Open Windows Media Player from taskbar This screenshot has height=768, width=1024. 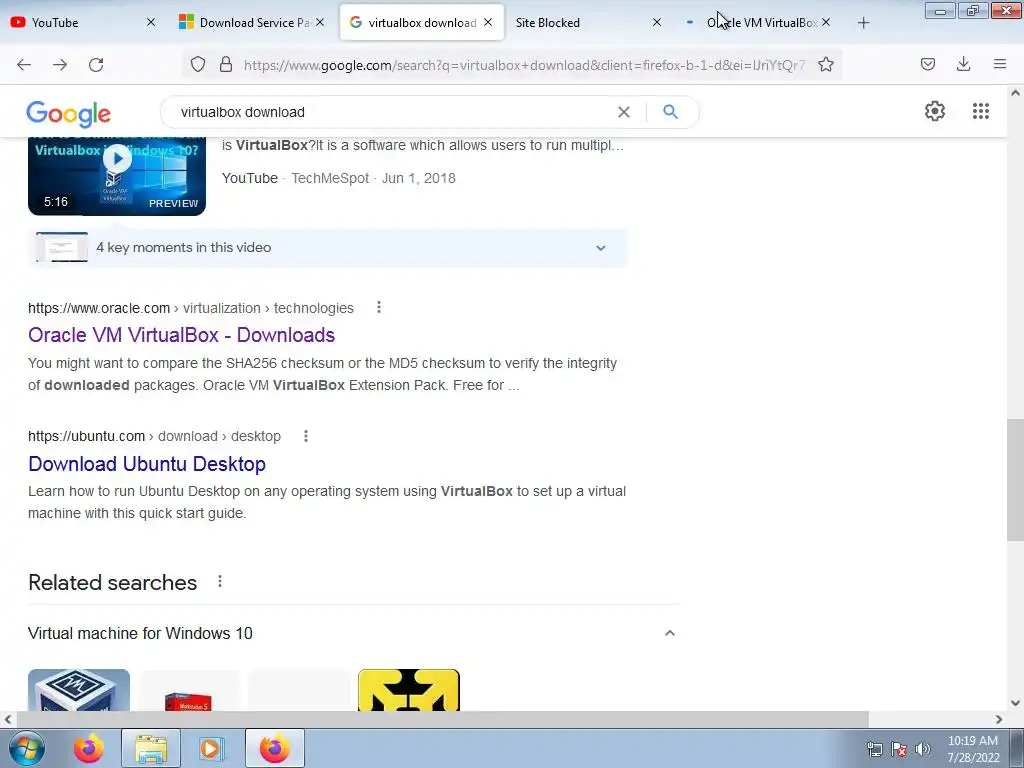pyautogui.click(x=212, y=748)
